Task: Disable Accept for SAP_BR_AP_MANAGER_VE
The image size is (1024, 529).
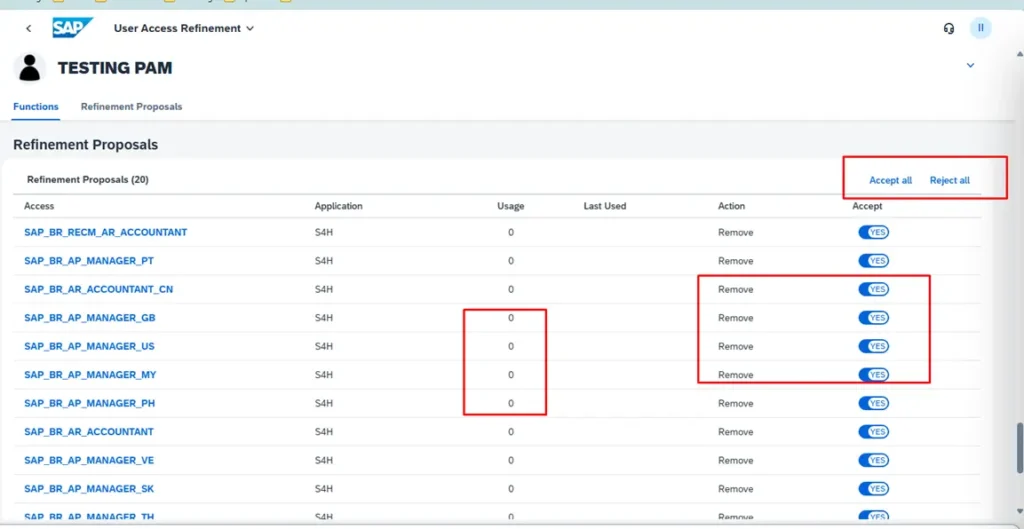Action: coord(873,461)
